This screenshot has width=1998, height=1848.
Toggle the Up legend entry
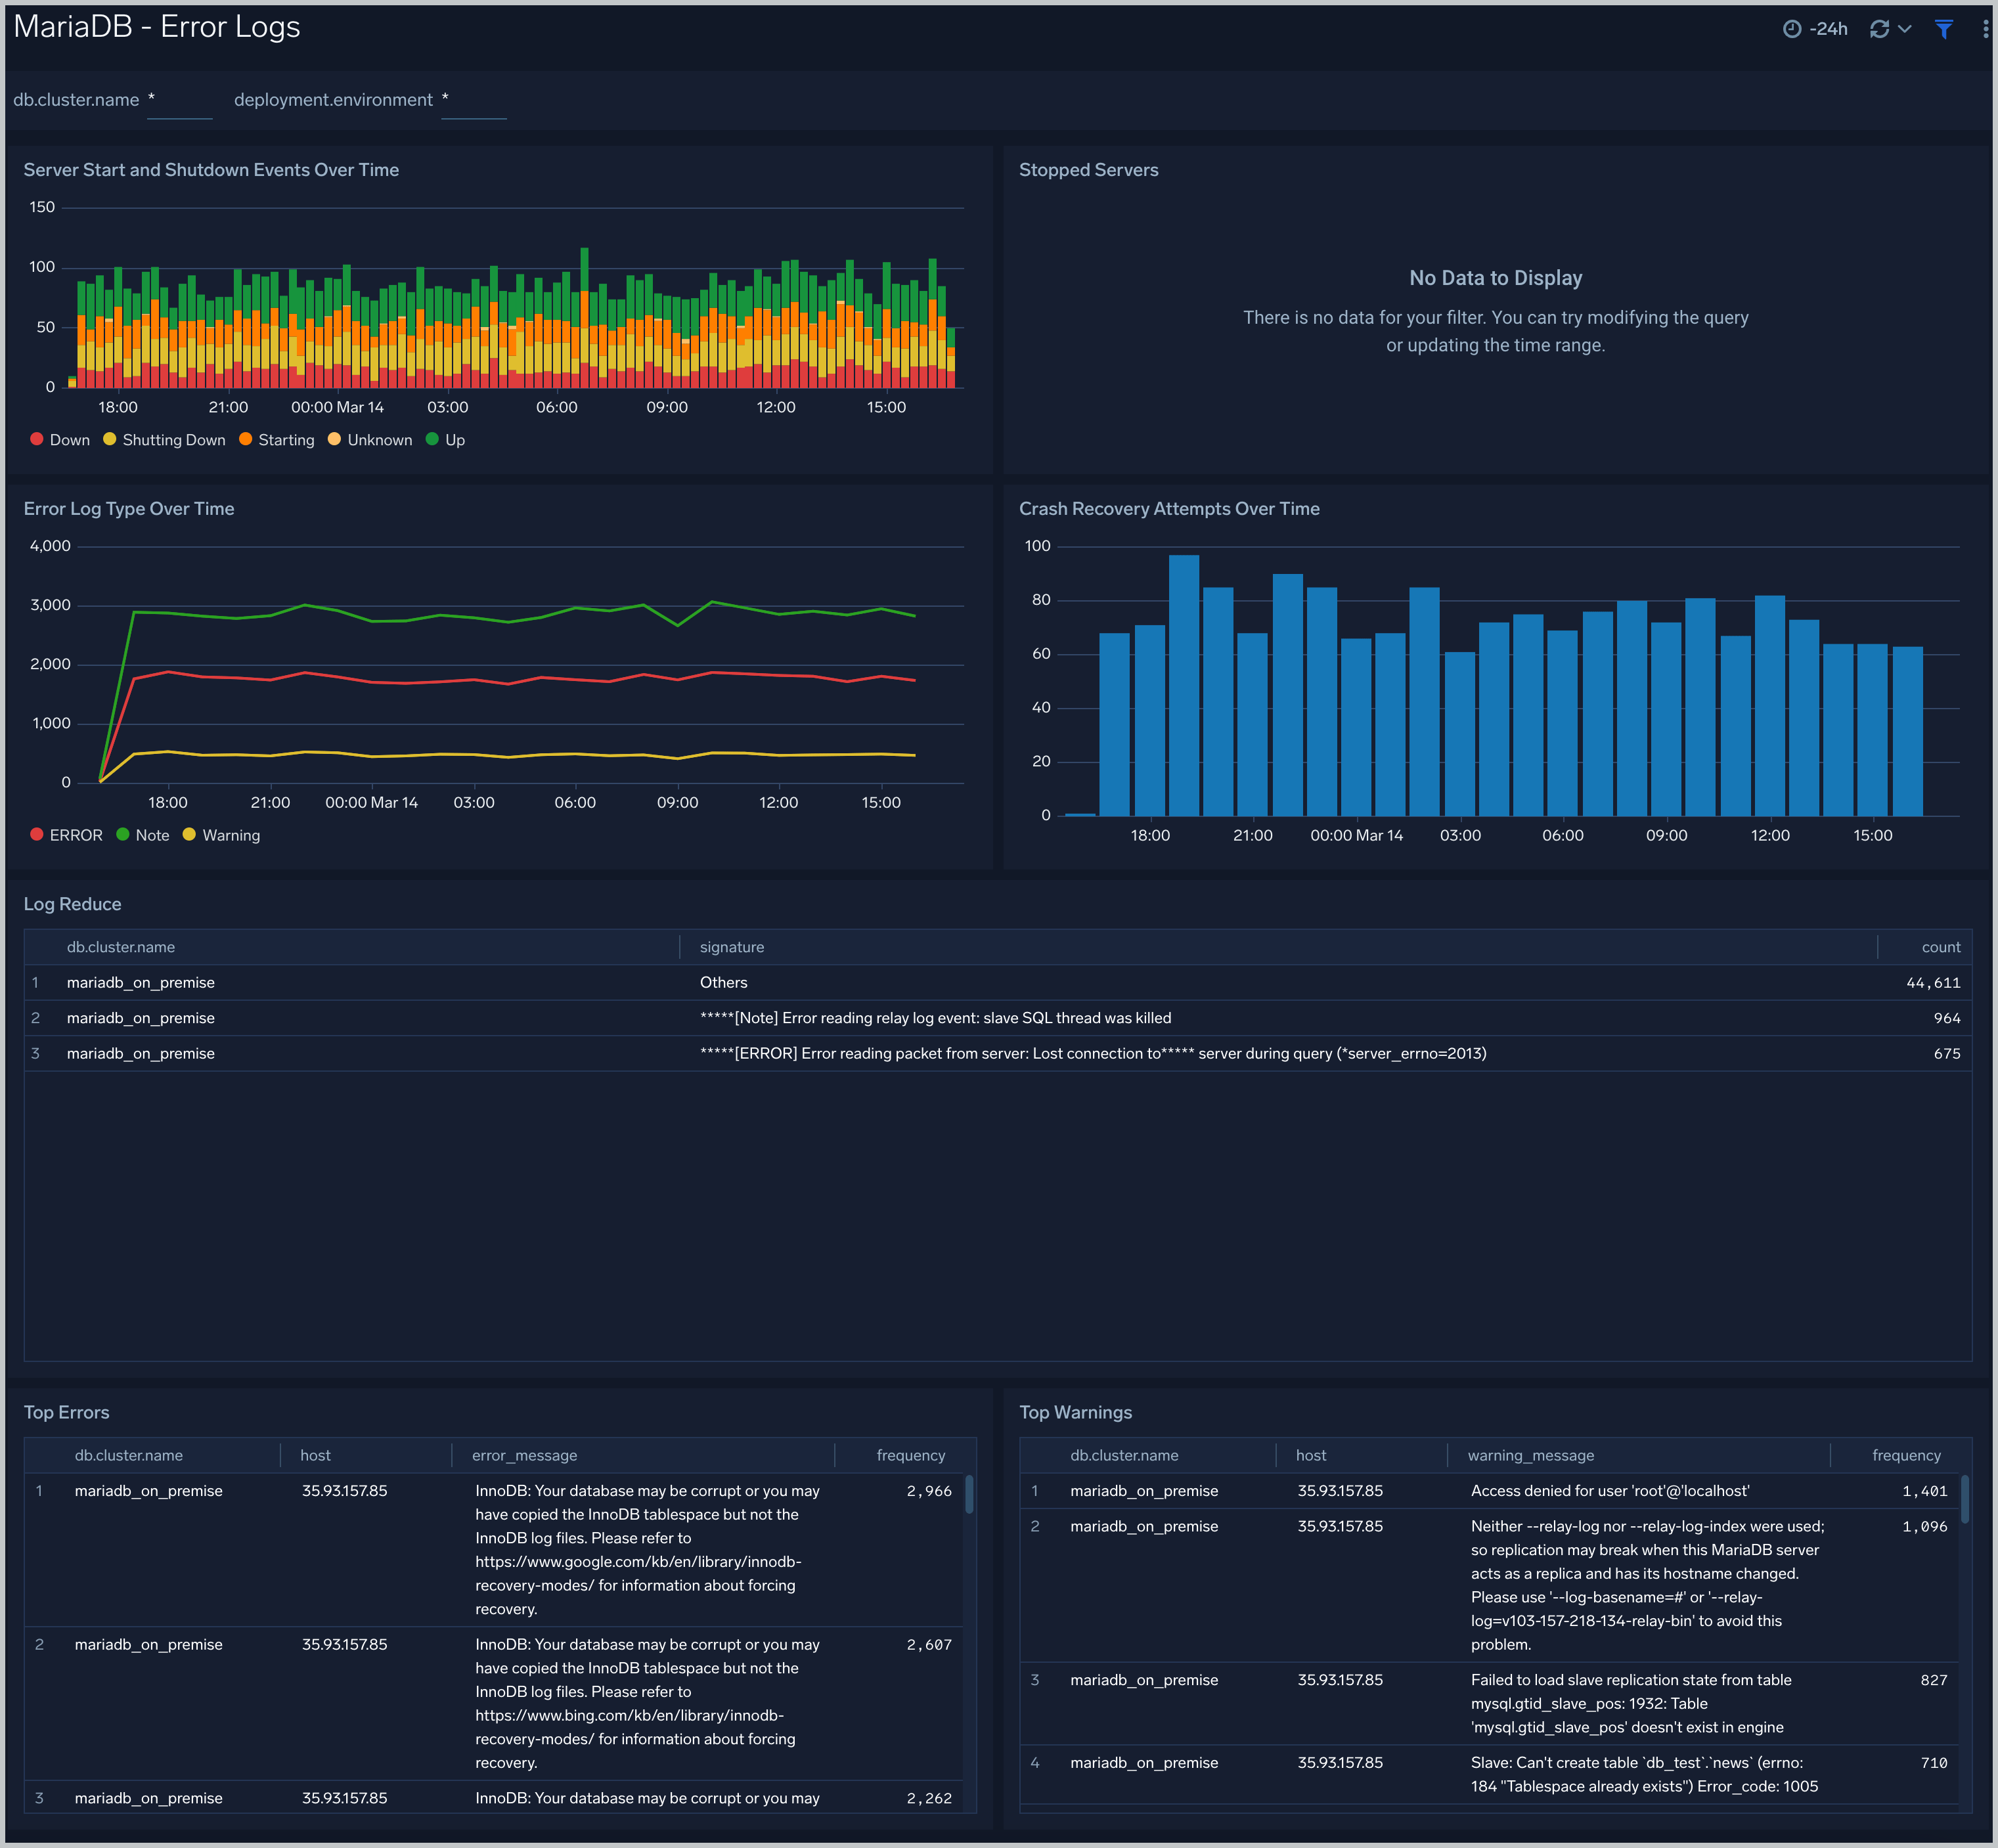(x=454, y=440)
